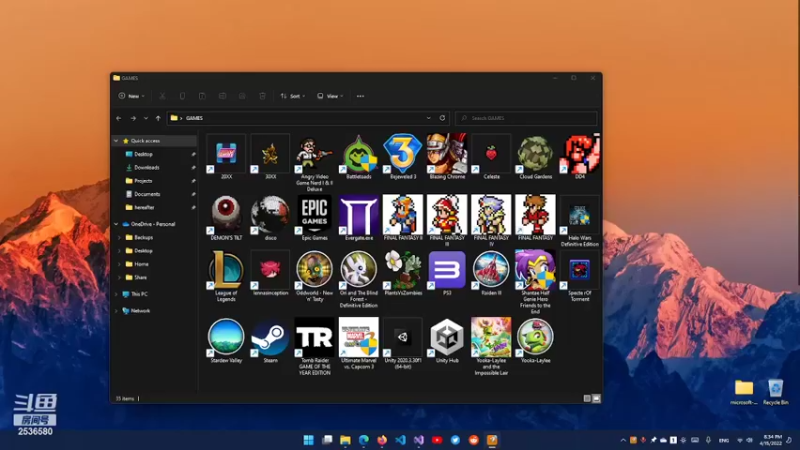Expand the Backups folder under OneDrive
This screenshot has height=450, width=800.
119,237
